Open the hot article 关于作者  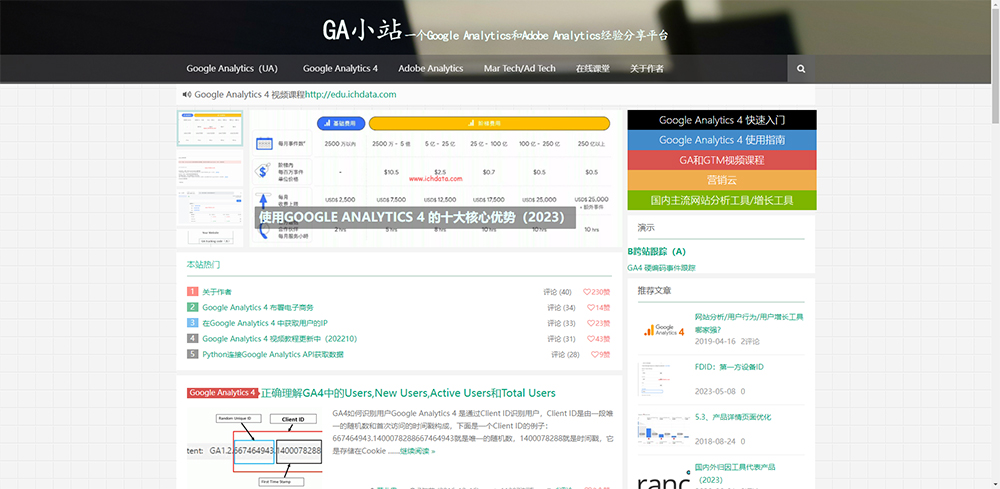click(x=217, y=292)
